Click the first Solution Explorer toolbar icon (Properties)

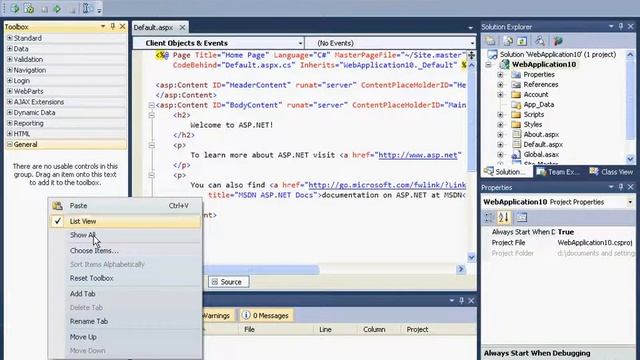490,41
